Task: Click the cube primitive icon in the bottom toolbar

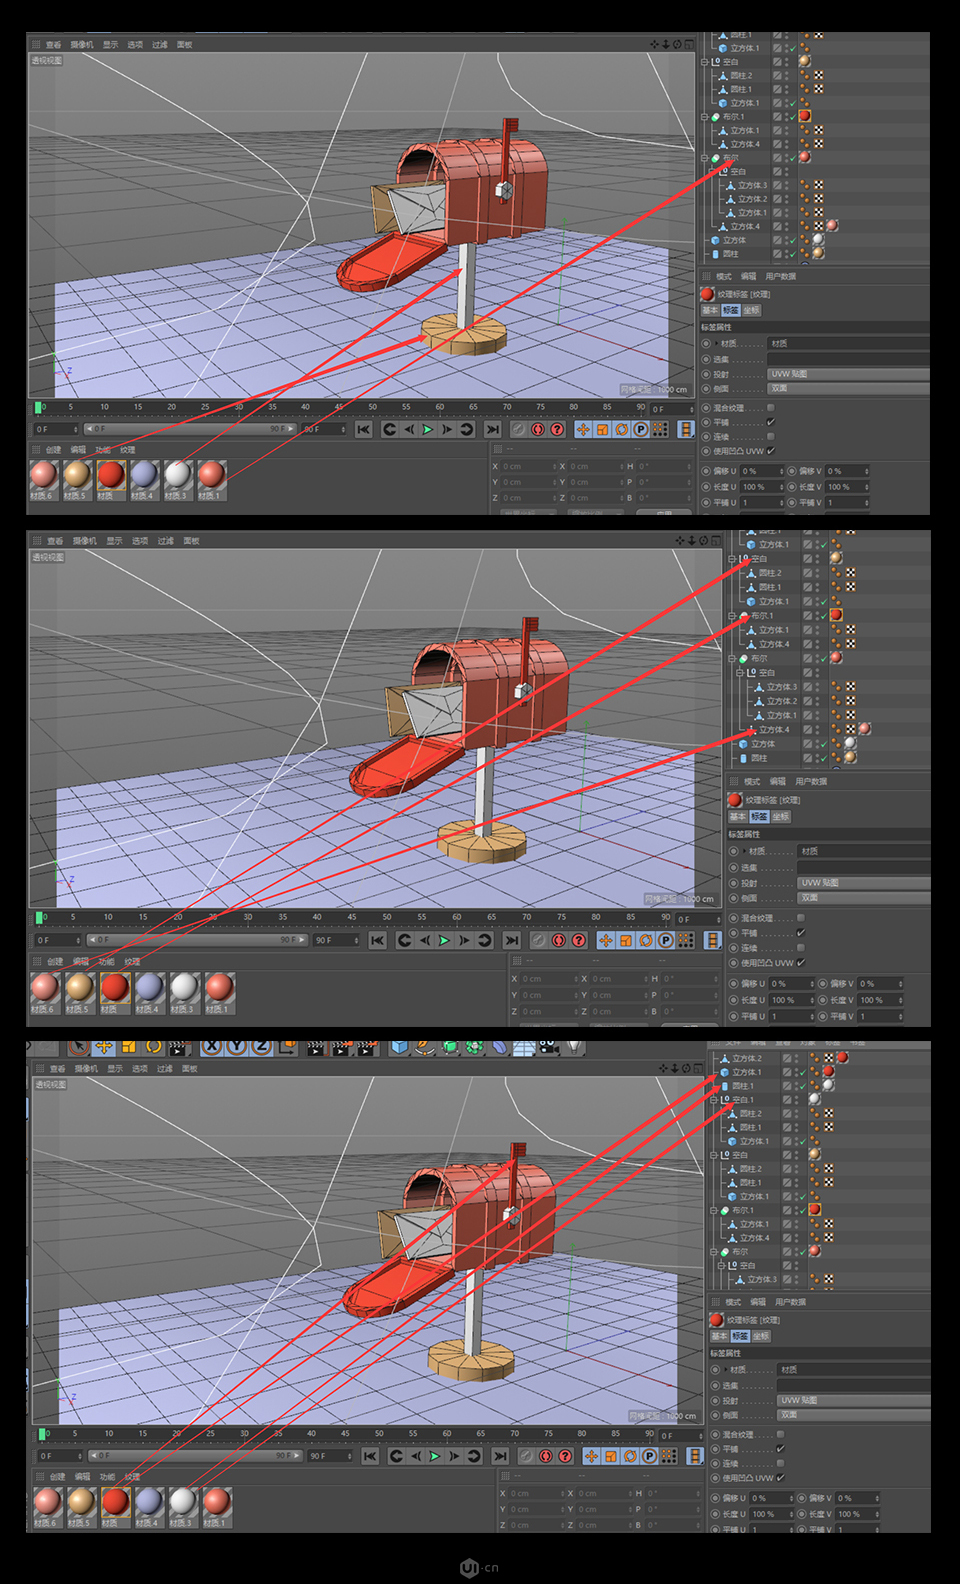Action: pos(399,1047)
